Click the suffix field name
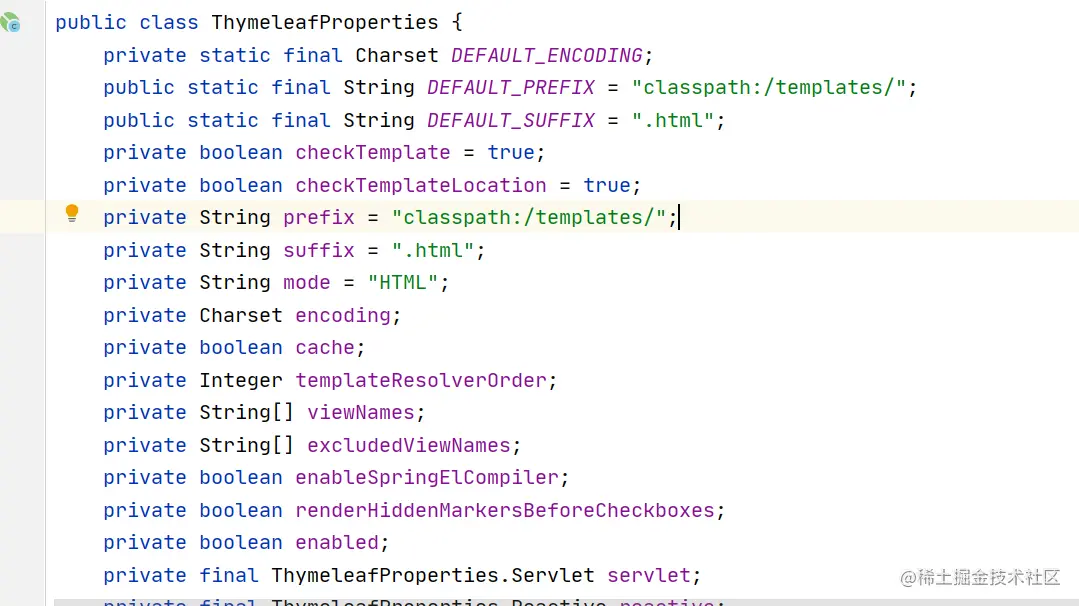1079x606 pixels. [x=319, y=250]
